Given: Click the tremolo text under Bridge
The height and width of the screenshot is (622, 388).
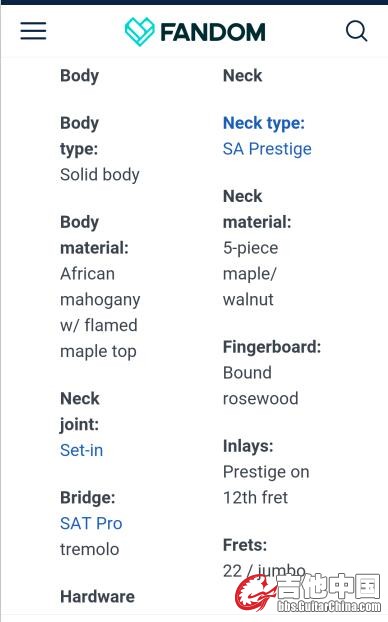Looking at the screenshot, I should (x=90, y=549).
